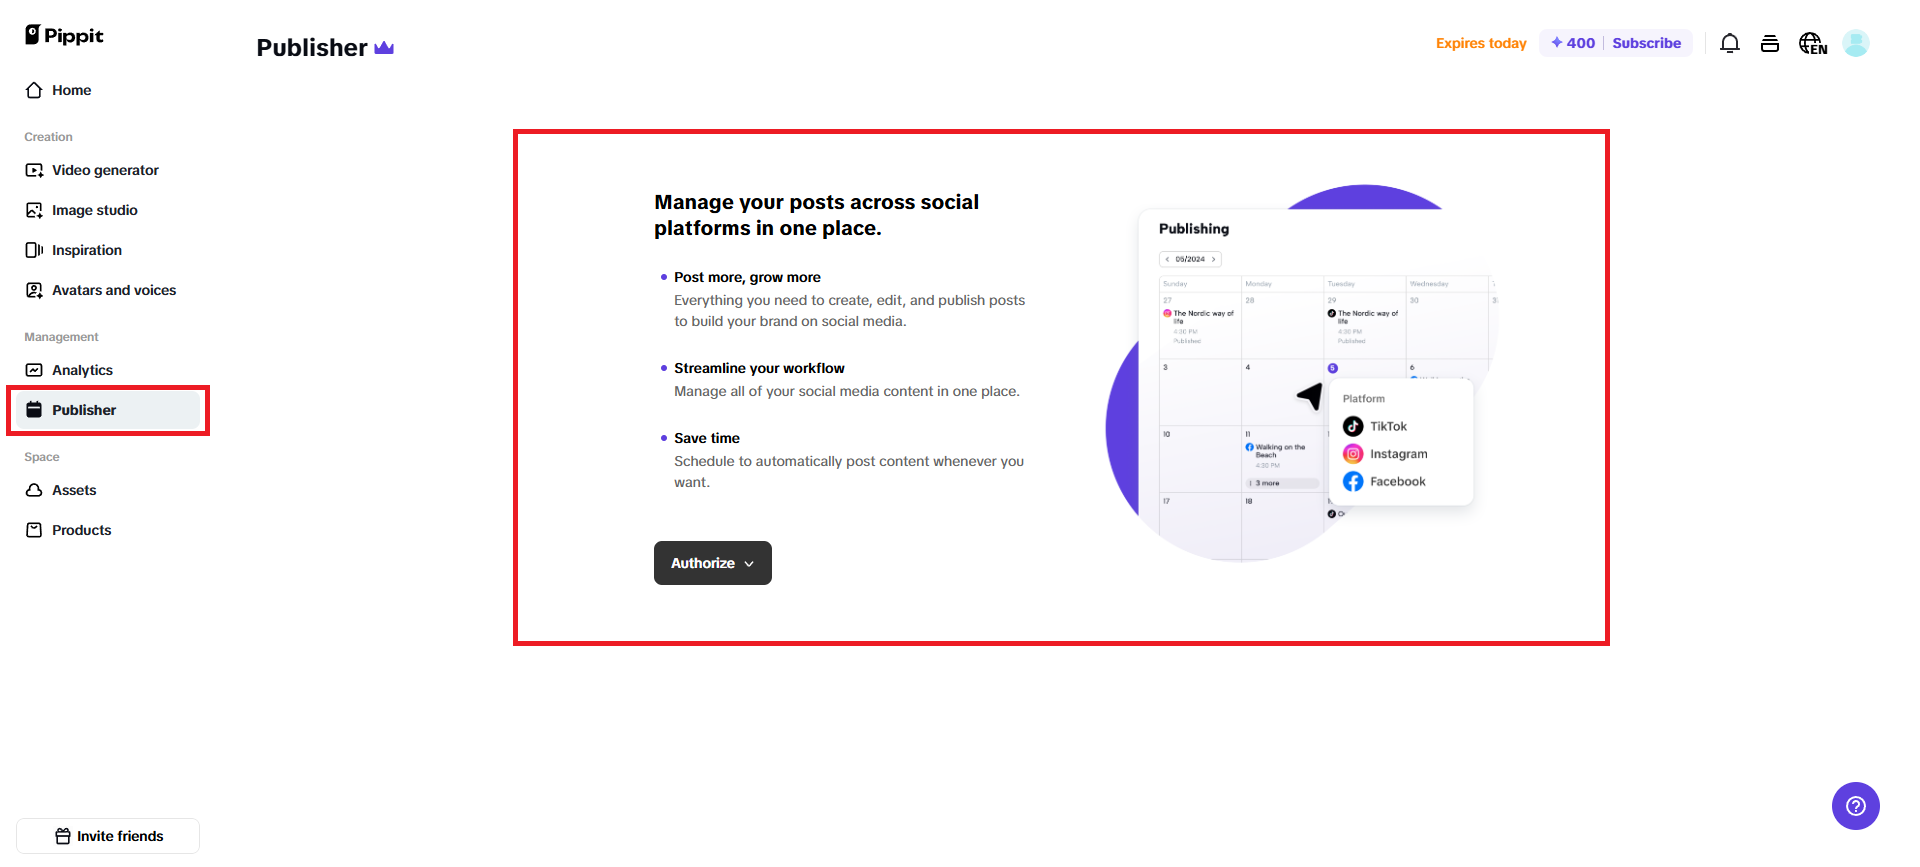Click the crown icon beside Publisher title

tap(384, 47)
